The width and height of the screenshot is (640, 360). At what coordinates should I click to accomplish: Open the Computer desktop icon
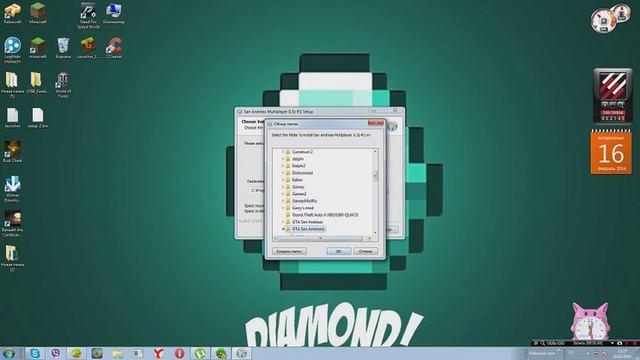[x=113, y=13]
